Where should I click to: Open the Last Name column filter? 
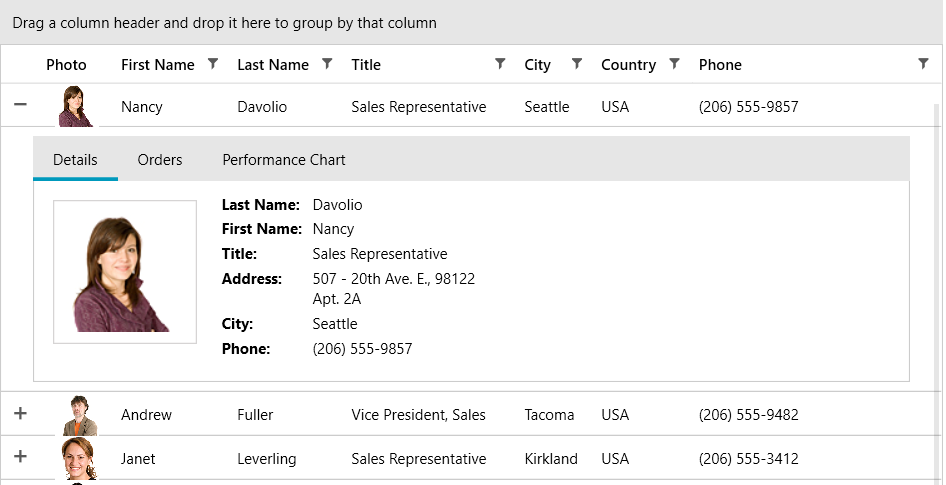tap(326, 64)
